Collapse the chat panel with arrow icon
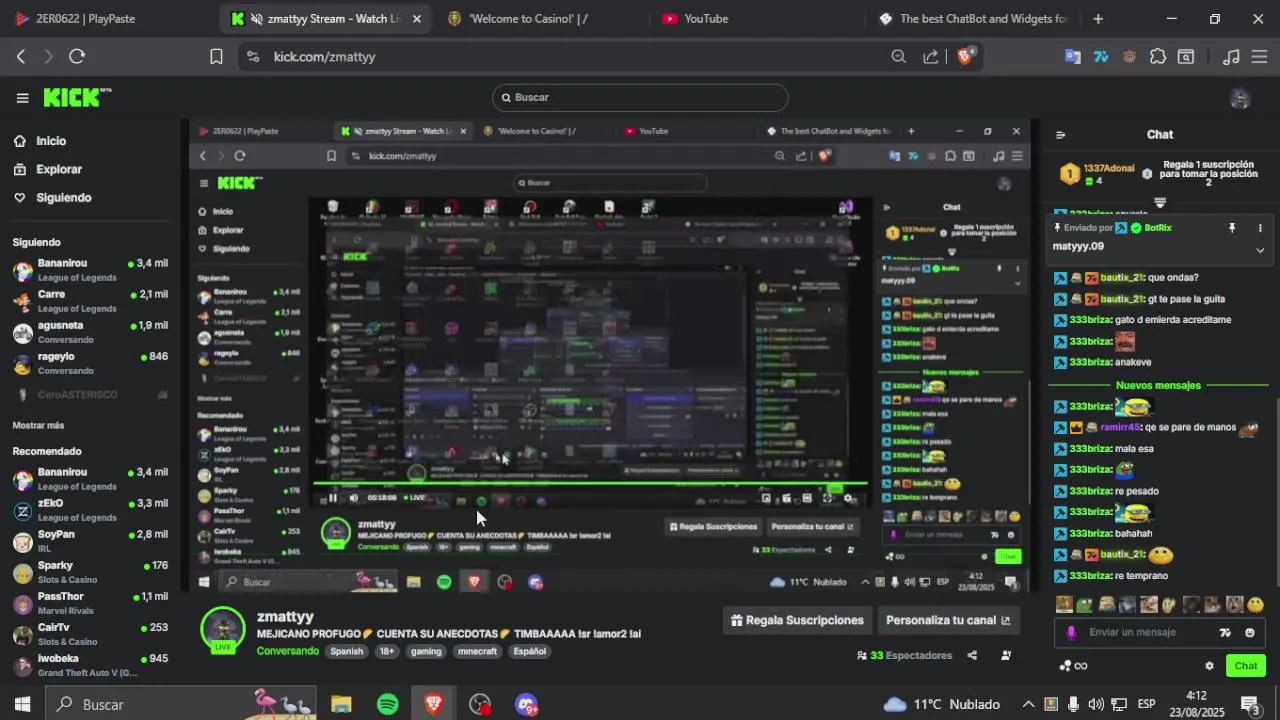Image resolution: width=1280 pixels, height=720 pixels. (1061, 135)
